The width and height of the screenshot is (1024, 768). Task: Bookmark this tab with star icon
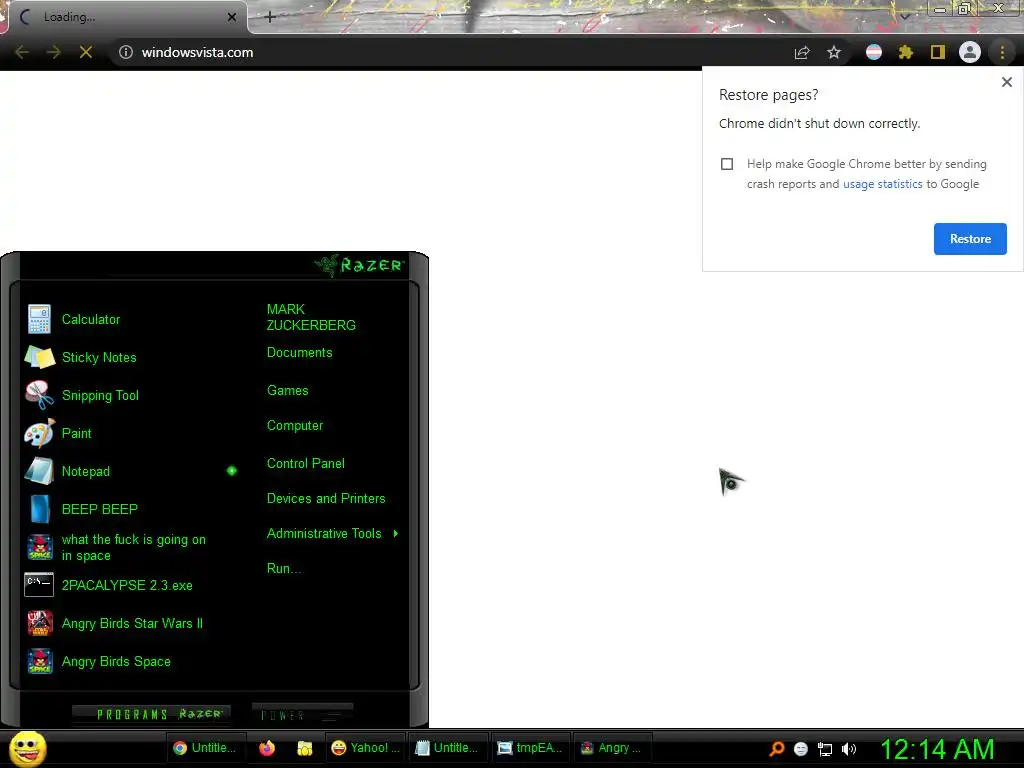point(834,52)
